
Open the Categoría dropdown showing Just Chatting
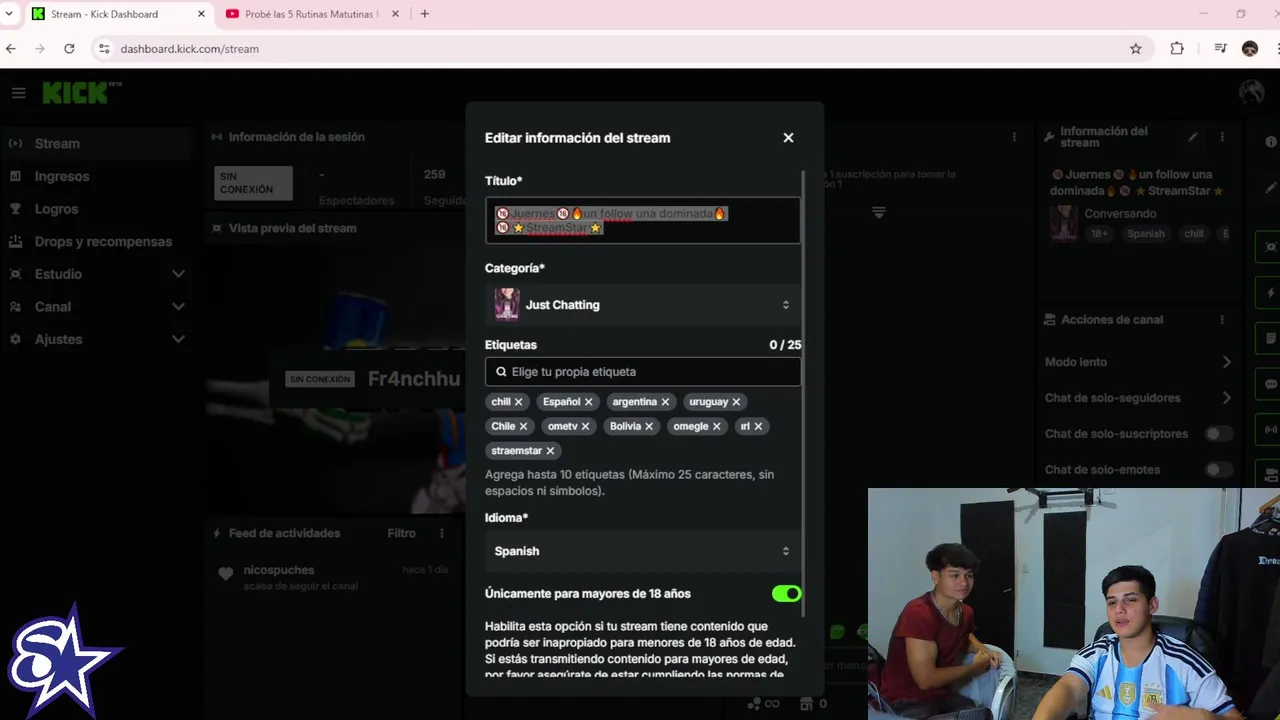click(643, 305)
